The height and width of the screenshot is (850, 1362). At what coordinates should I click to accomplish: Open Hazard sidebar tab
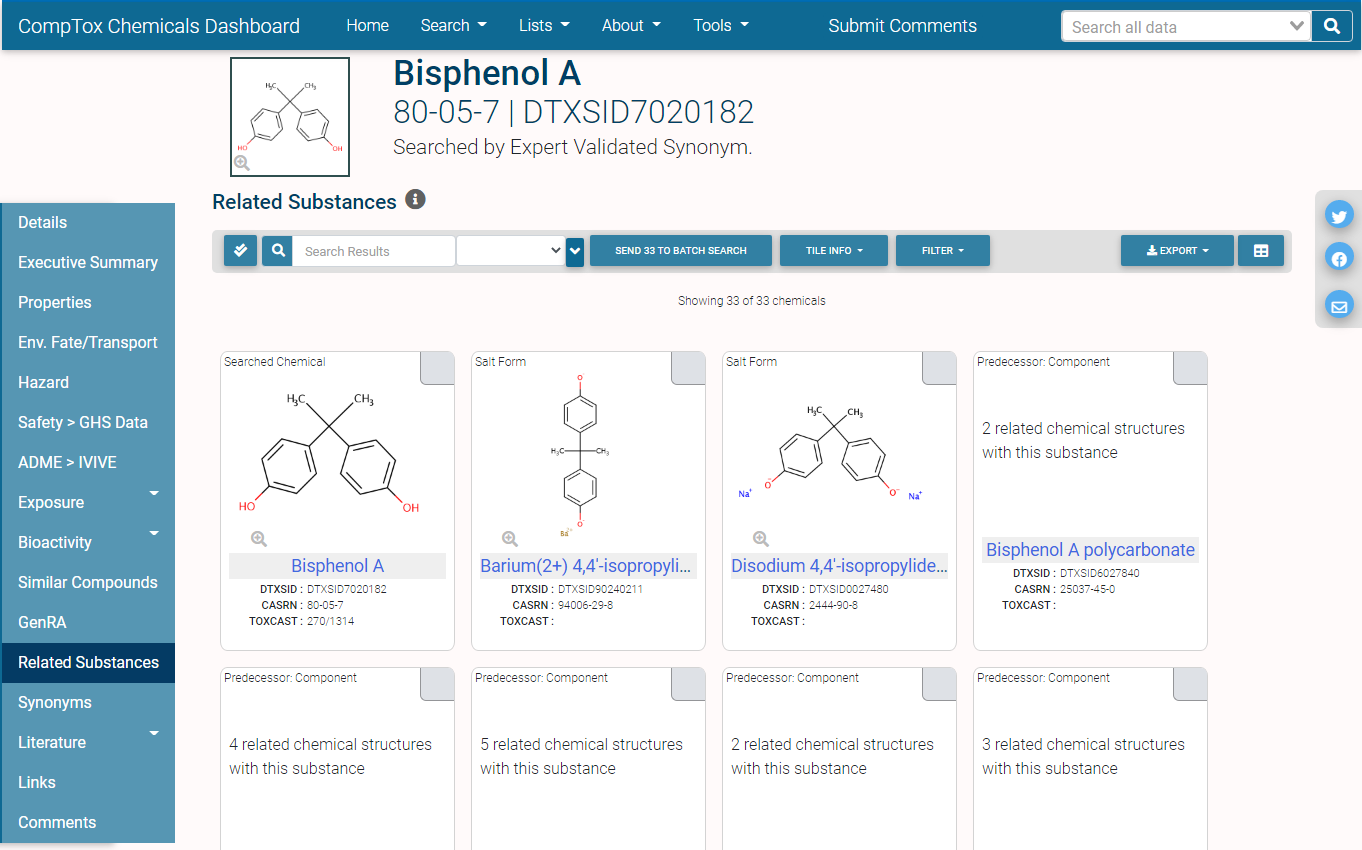pos(88,383)
